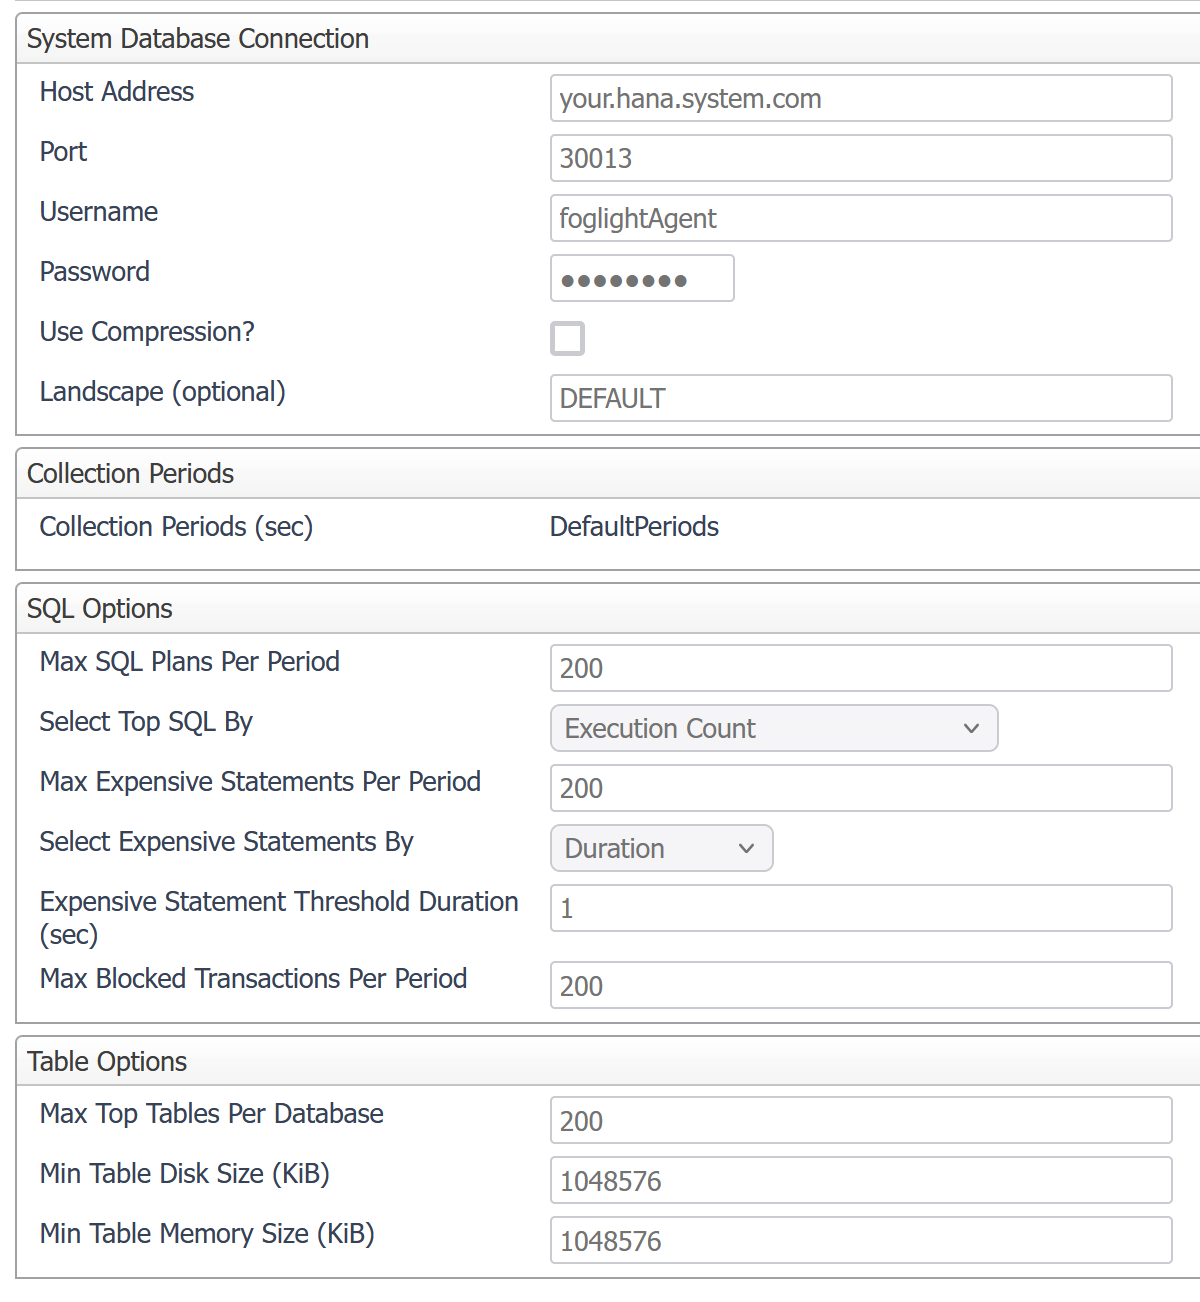Click Max Expensive Statements Per Period field
This screenshot has width=1200, height=1302.
860,788
